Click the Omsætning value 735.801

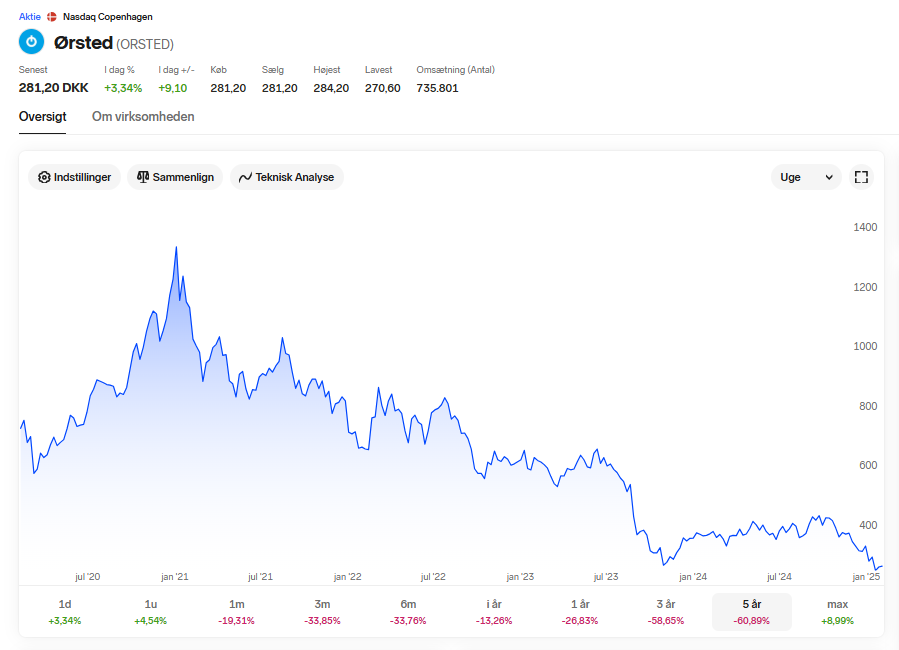pyautogui.click(x=437, y=88)
